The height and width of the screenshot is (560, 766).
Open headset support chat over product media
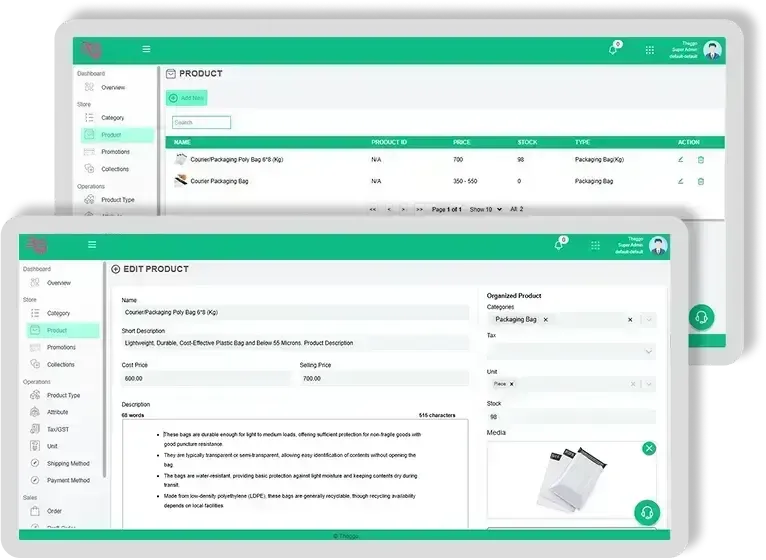pyautogui.click(x=646, y=512)
